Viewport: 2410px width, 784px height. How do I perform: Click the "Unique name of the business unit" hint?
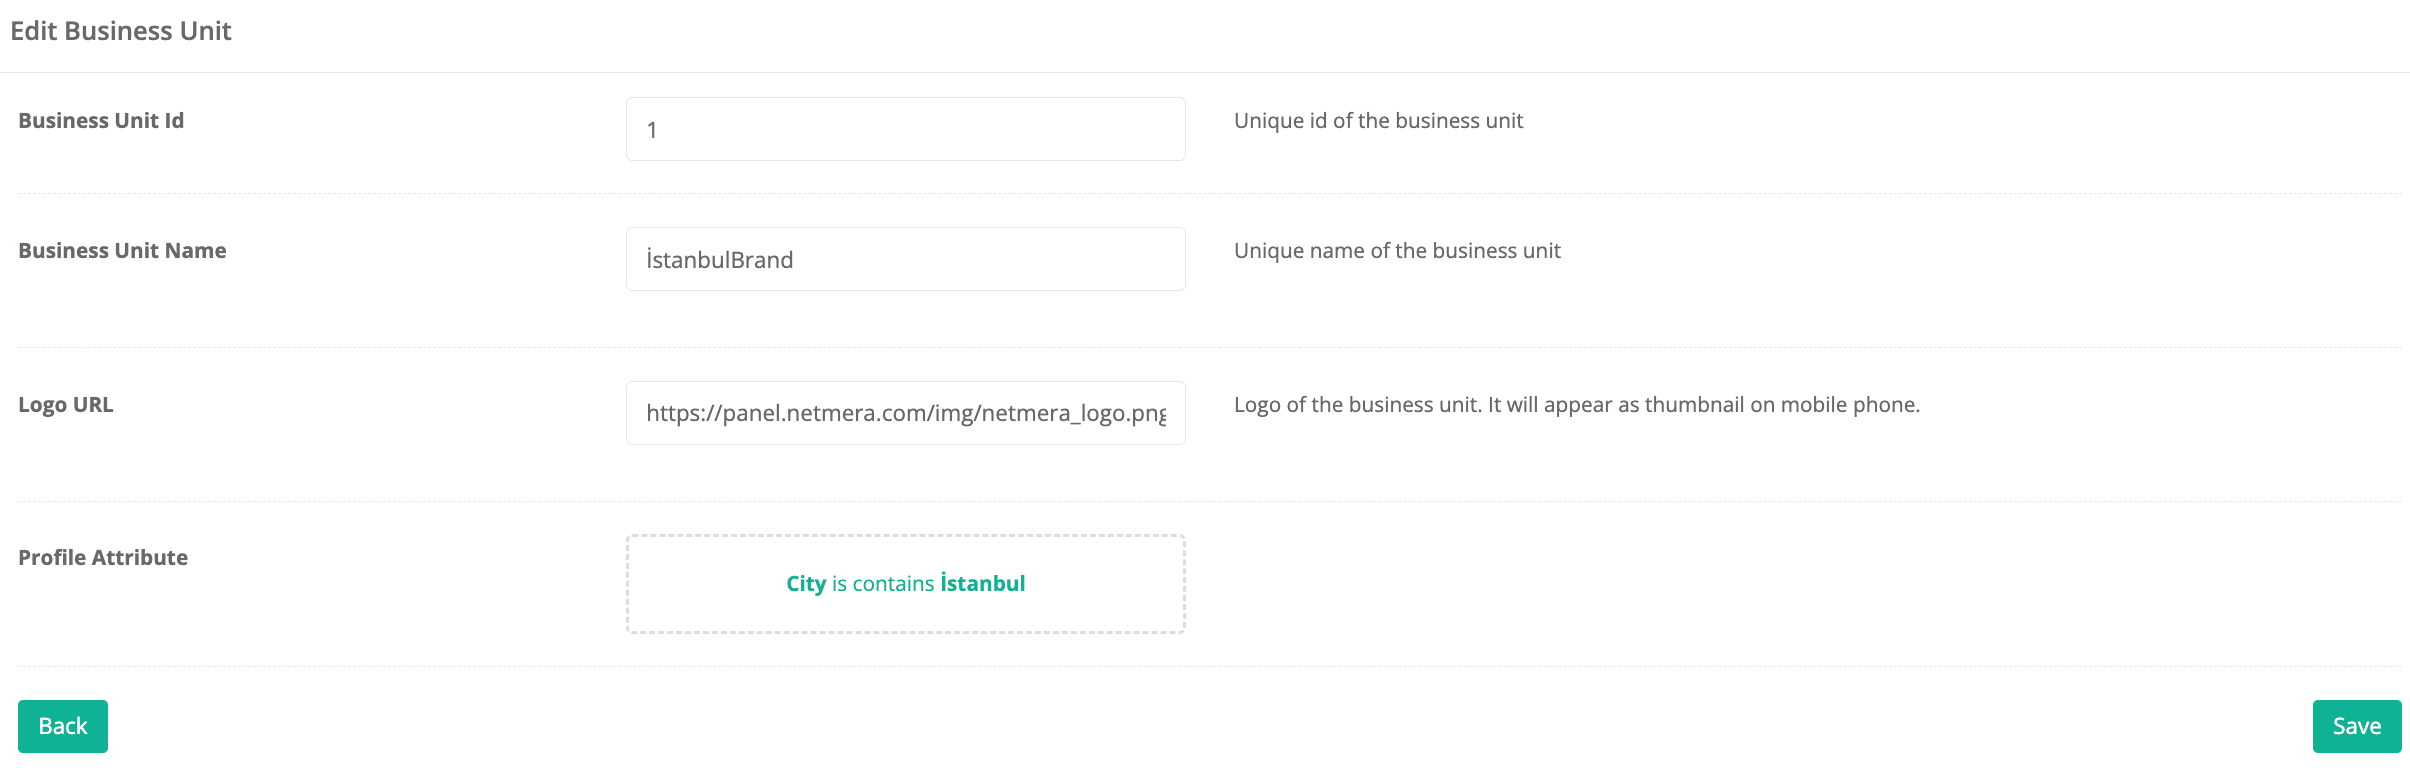pos(1397,251)
